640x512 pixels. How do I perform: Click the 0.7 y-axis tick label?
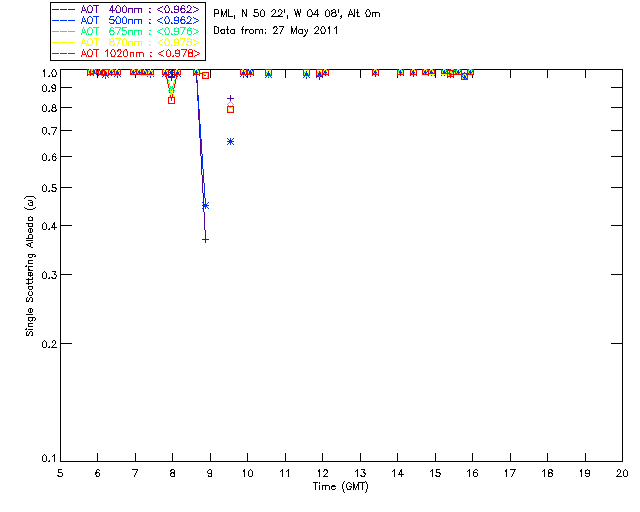click(49, 131)
